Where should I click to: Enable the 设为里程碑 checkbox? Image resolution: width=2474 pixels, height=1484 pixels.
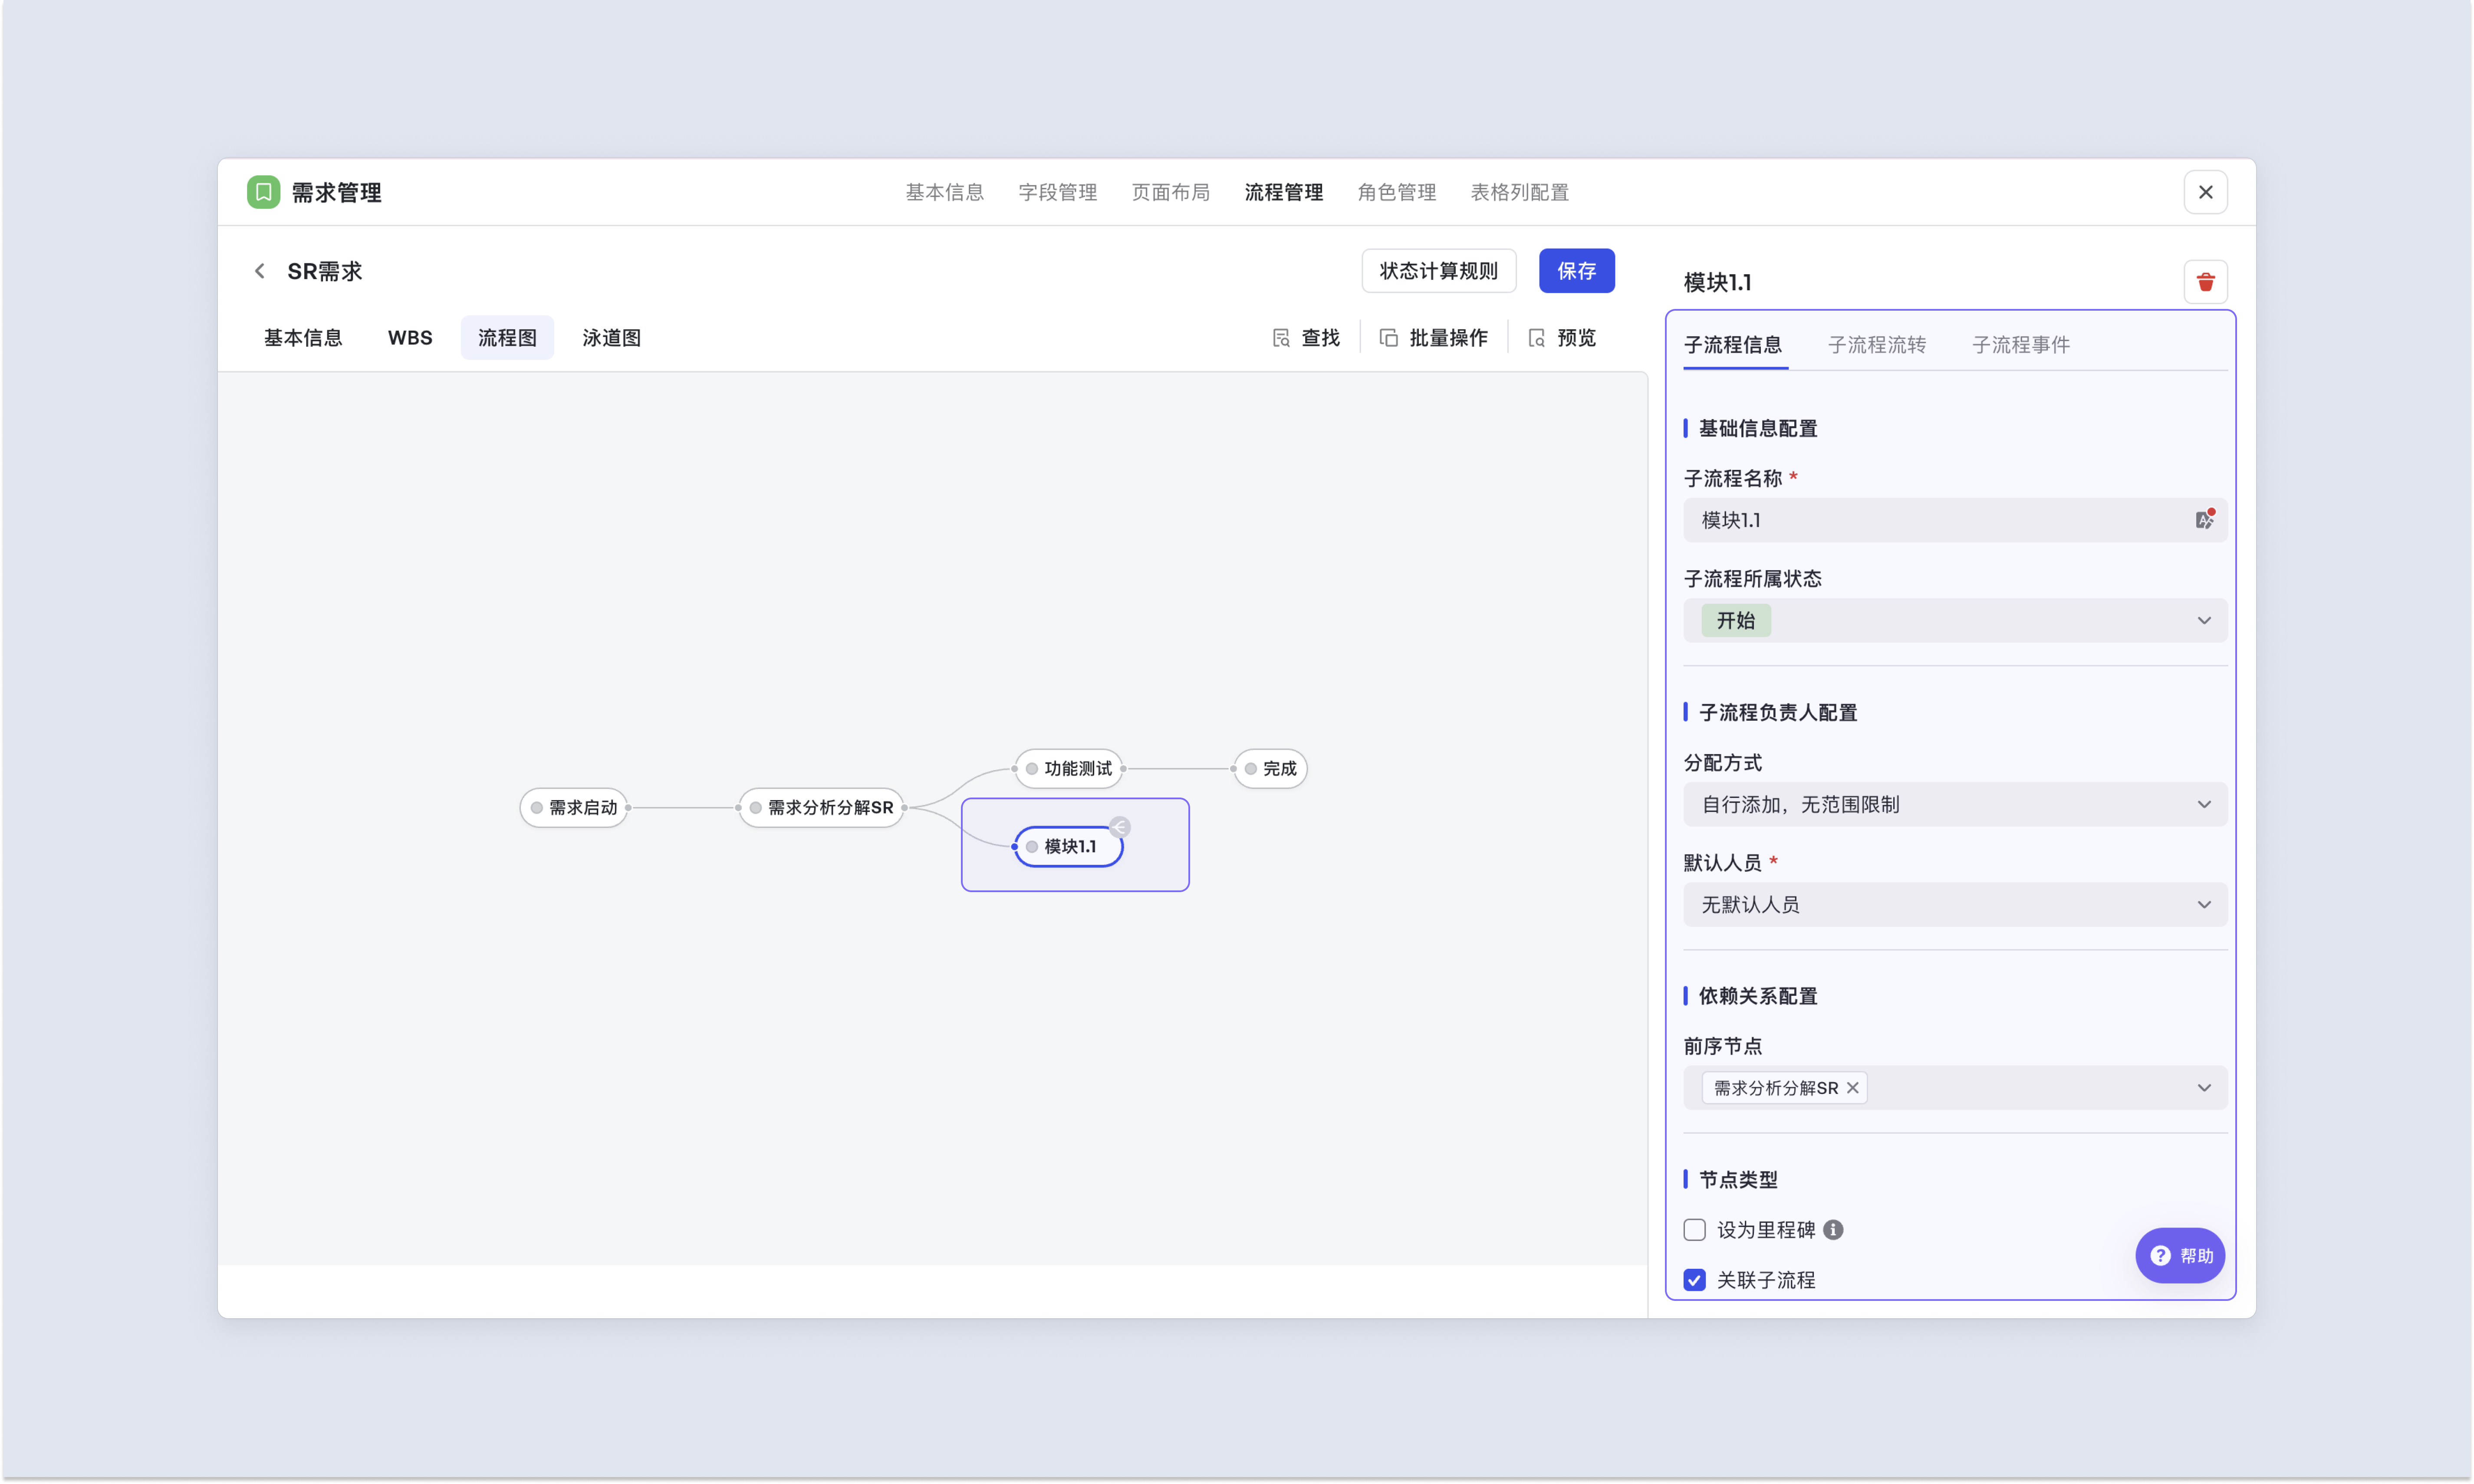point(1694,1230)
